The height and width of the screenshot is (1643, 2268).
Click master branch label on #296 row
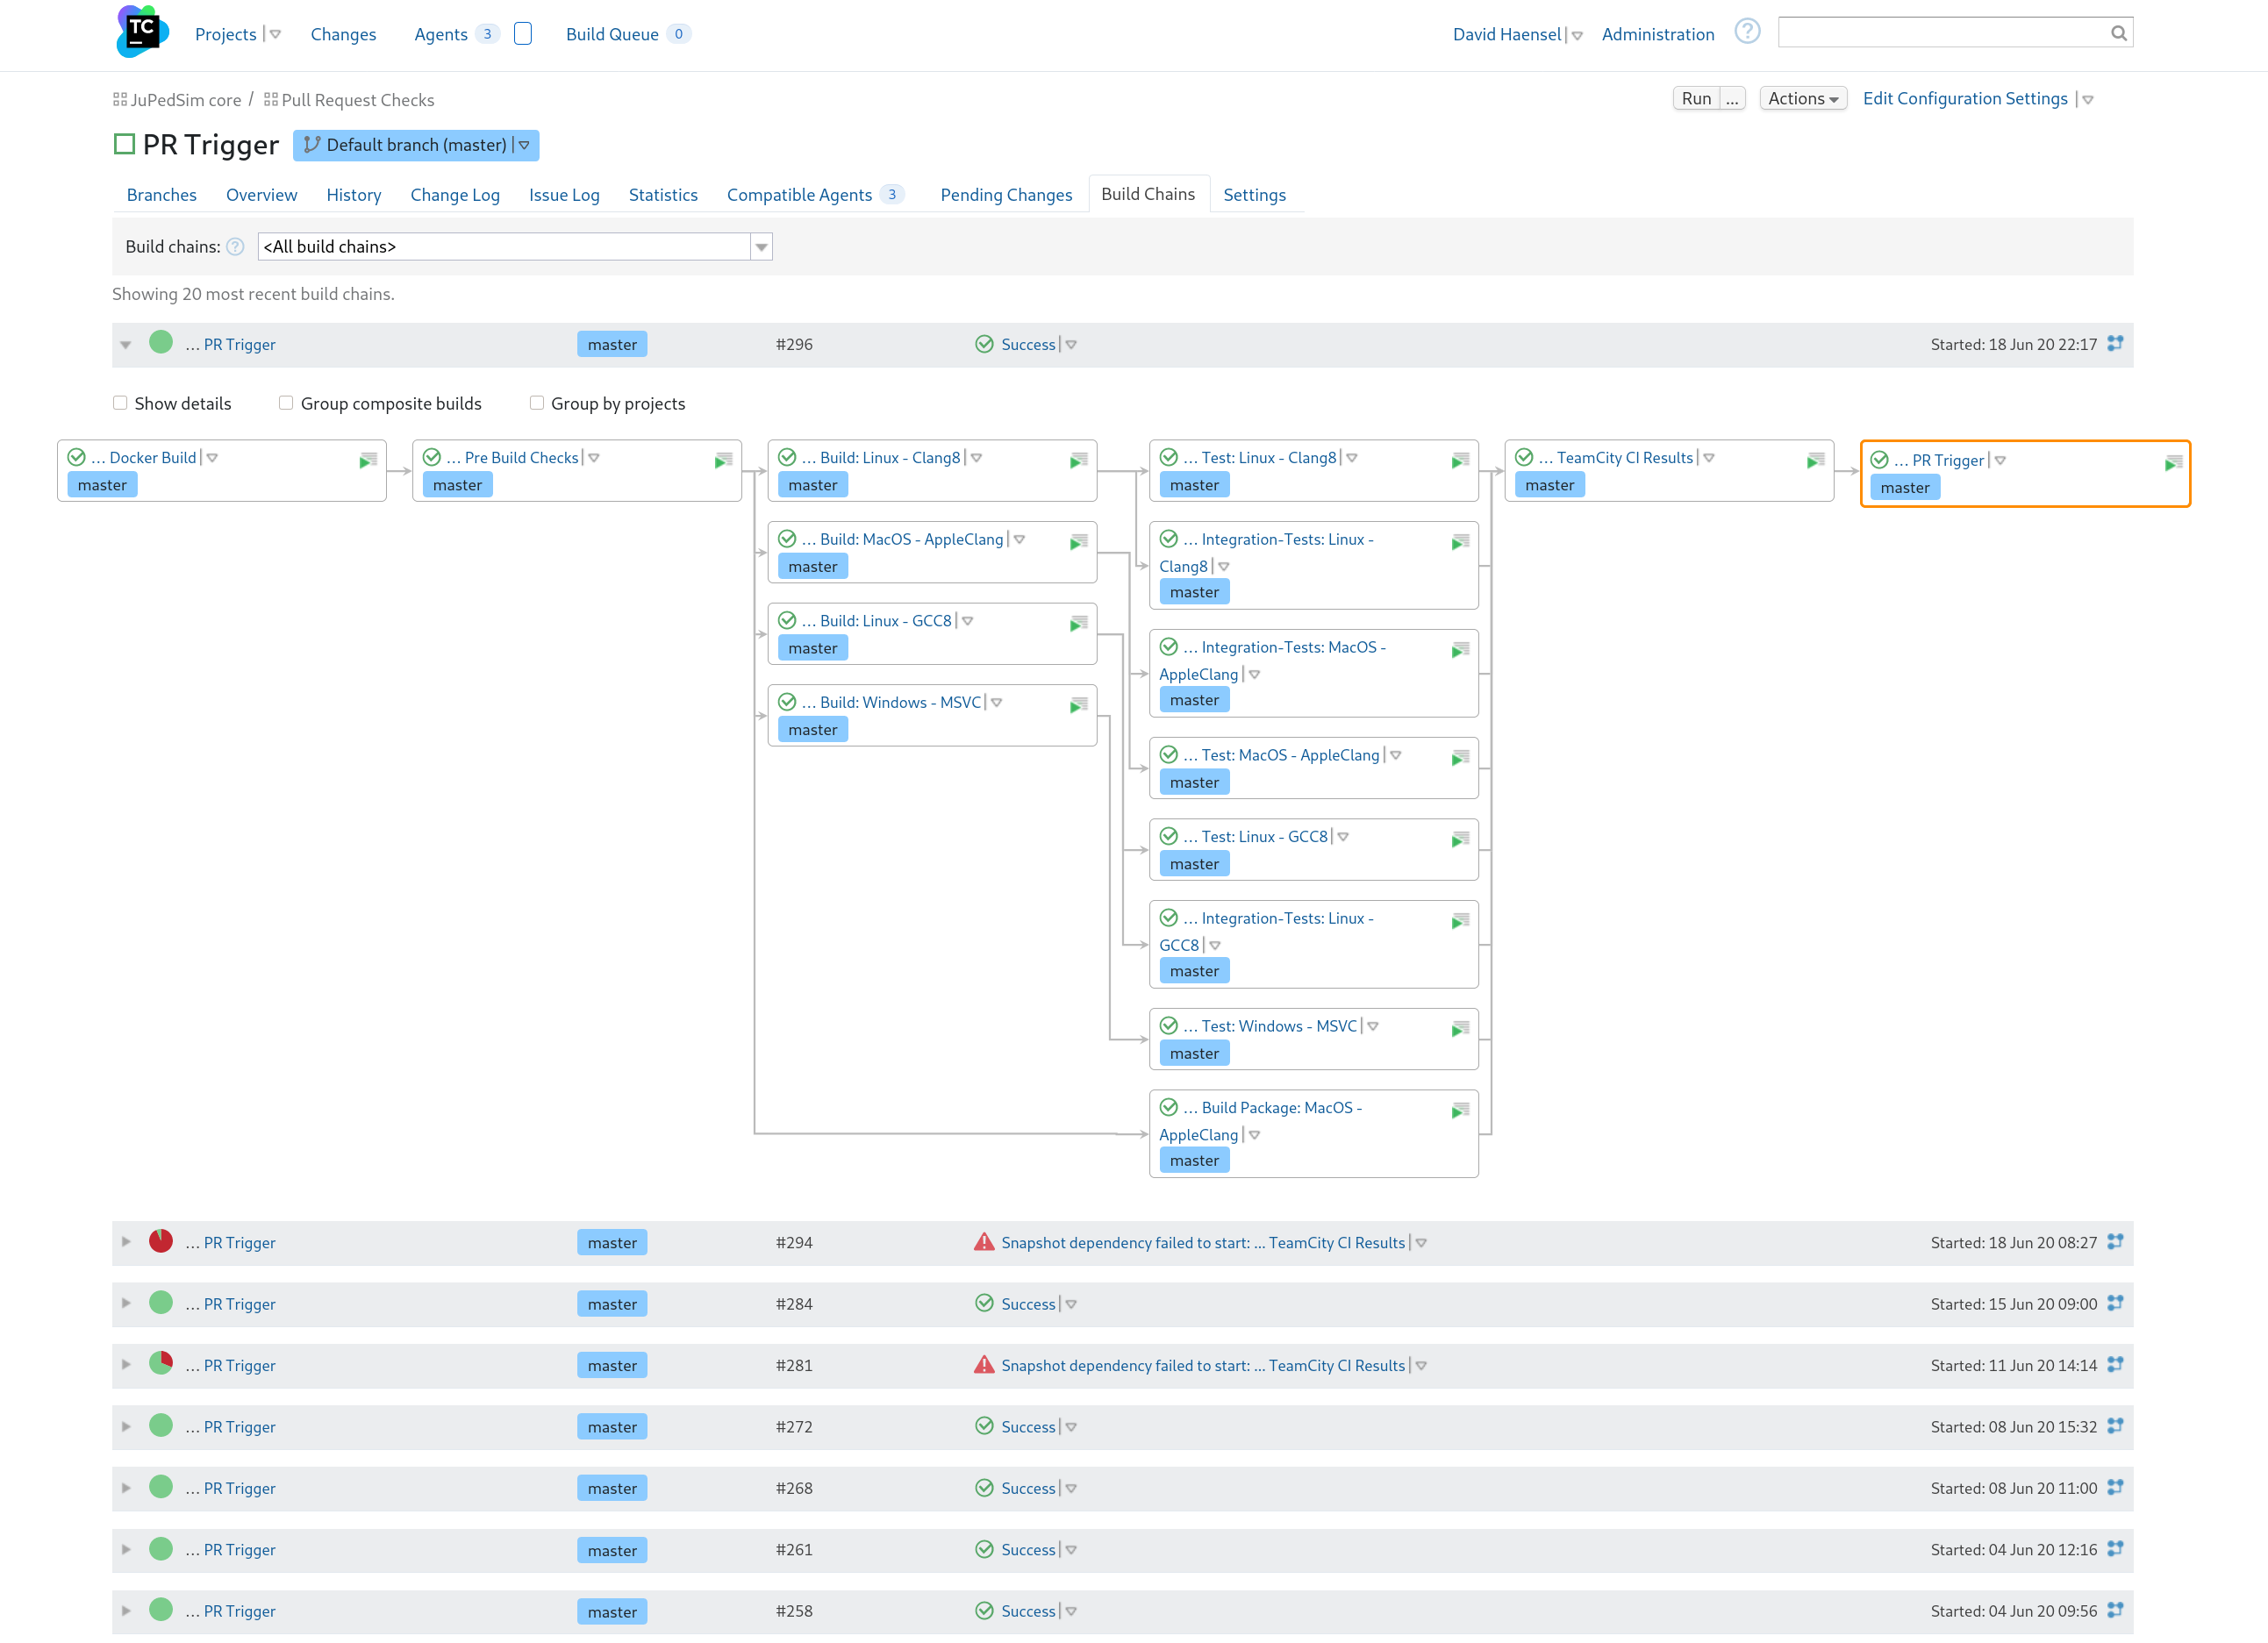(612, 344)
